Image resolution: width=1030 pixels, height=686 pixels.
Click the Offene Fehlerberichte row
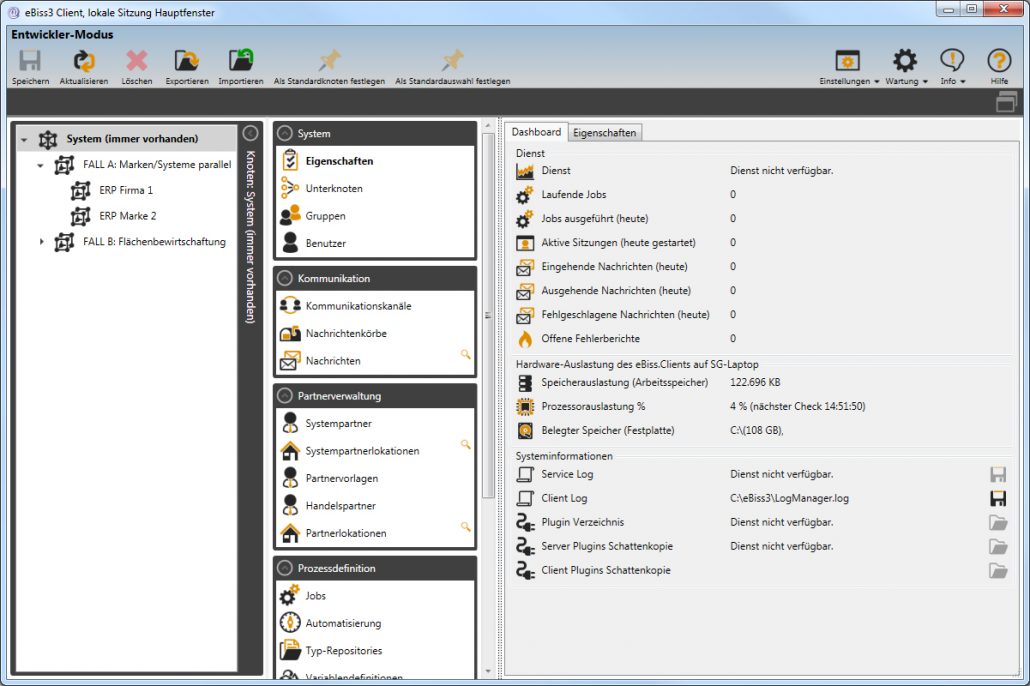pos(762,339)
